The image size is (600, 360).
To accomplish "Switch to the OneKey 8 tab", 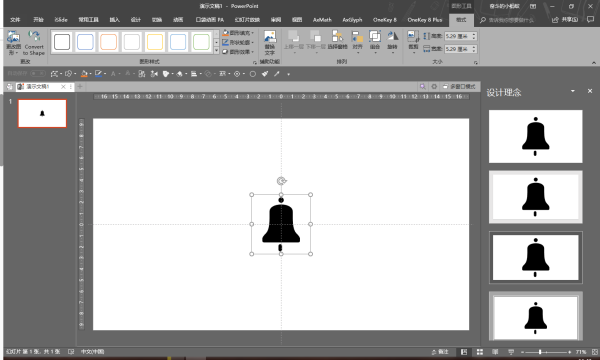I will [385, 20].
